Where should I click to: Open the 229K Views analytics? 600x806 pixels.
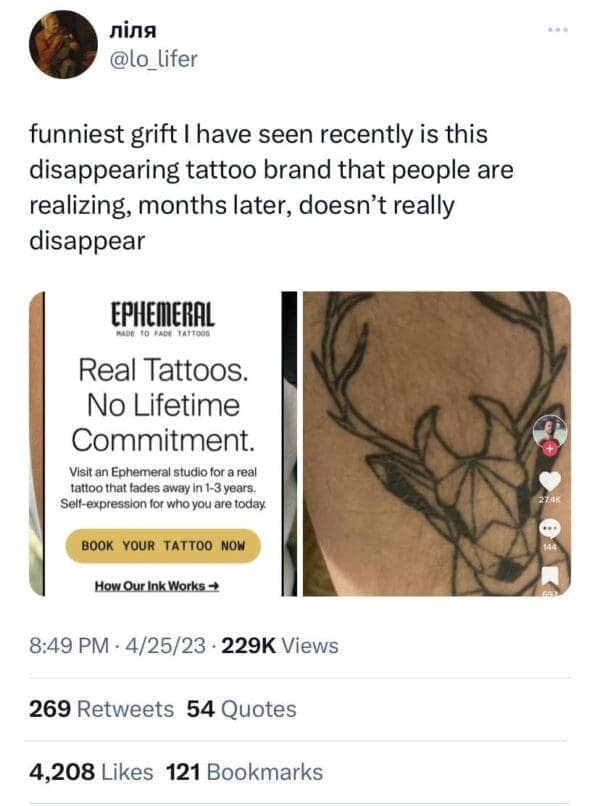280,646
